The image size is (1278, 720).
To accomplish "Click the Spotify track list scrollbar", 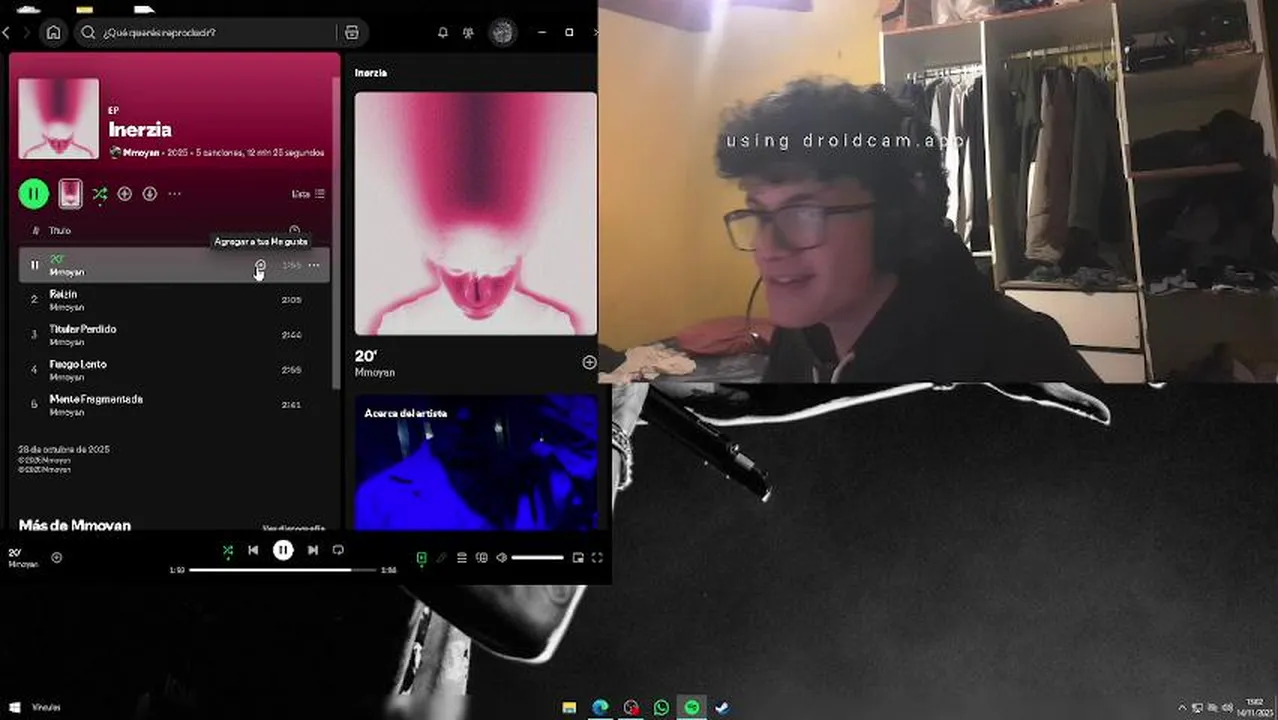I will pos(336,233).
